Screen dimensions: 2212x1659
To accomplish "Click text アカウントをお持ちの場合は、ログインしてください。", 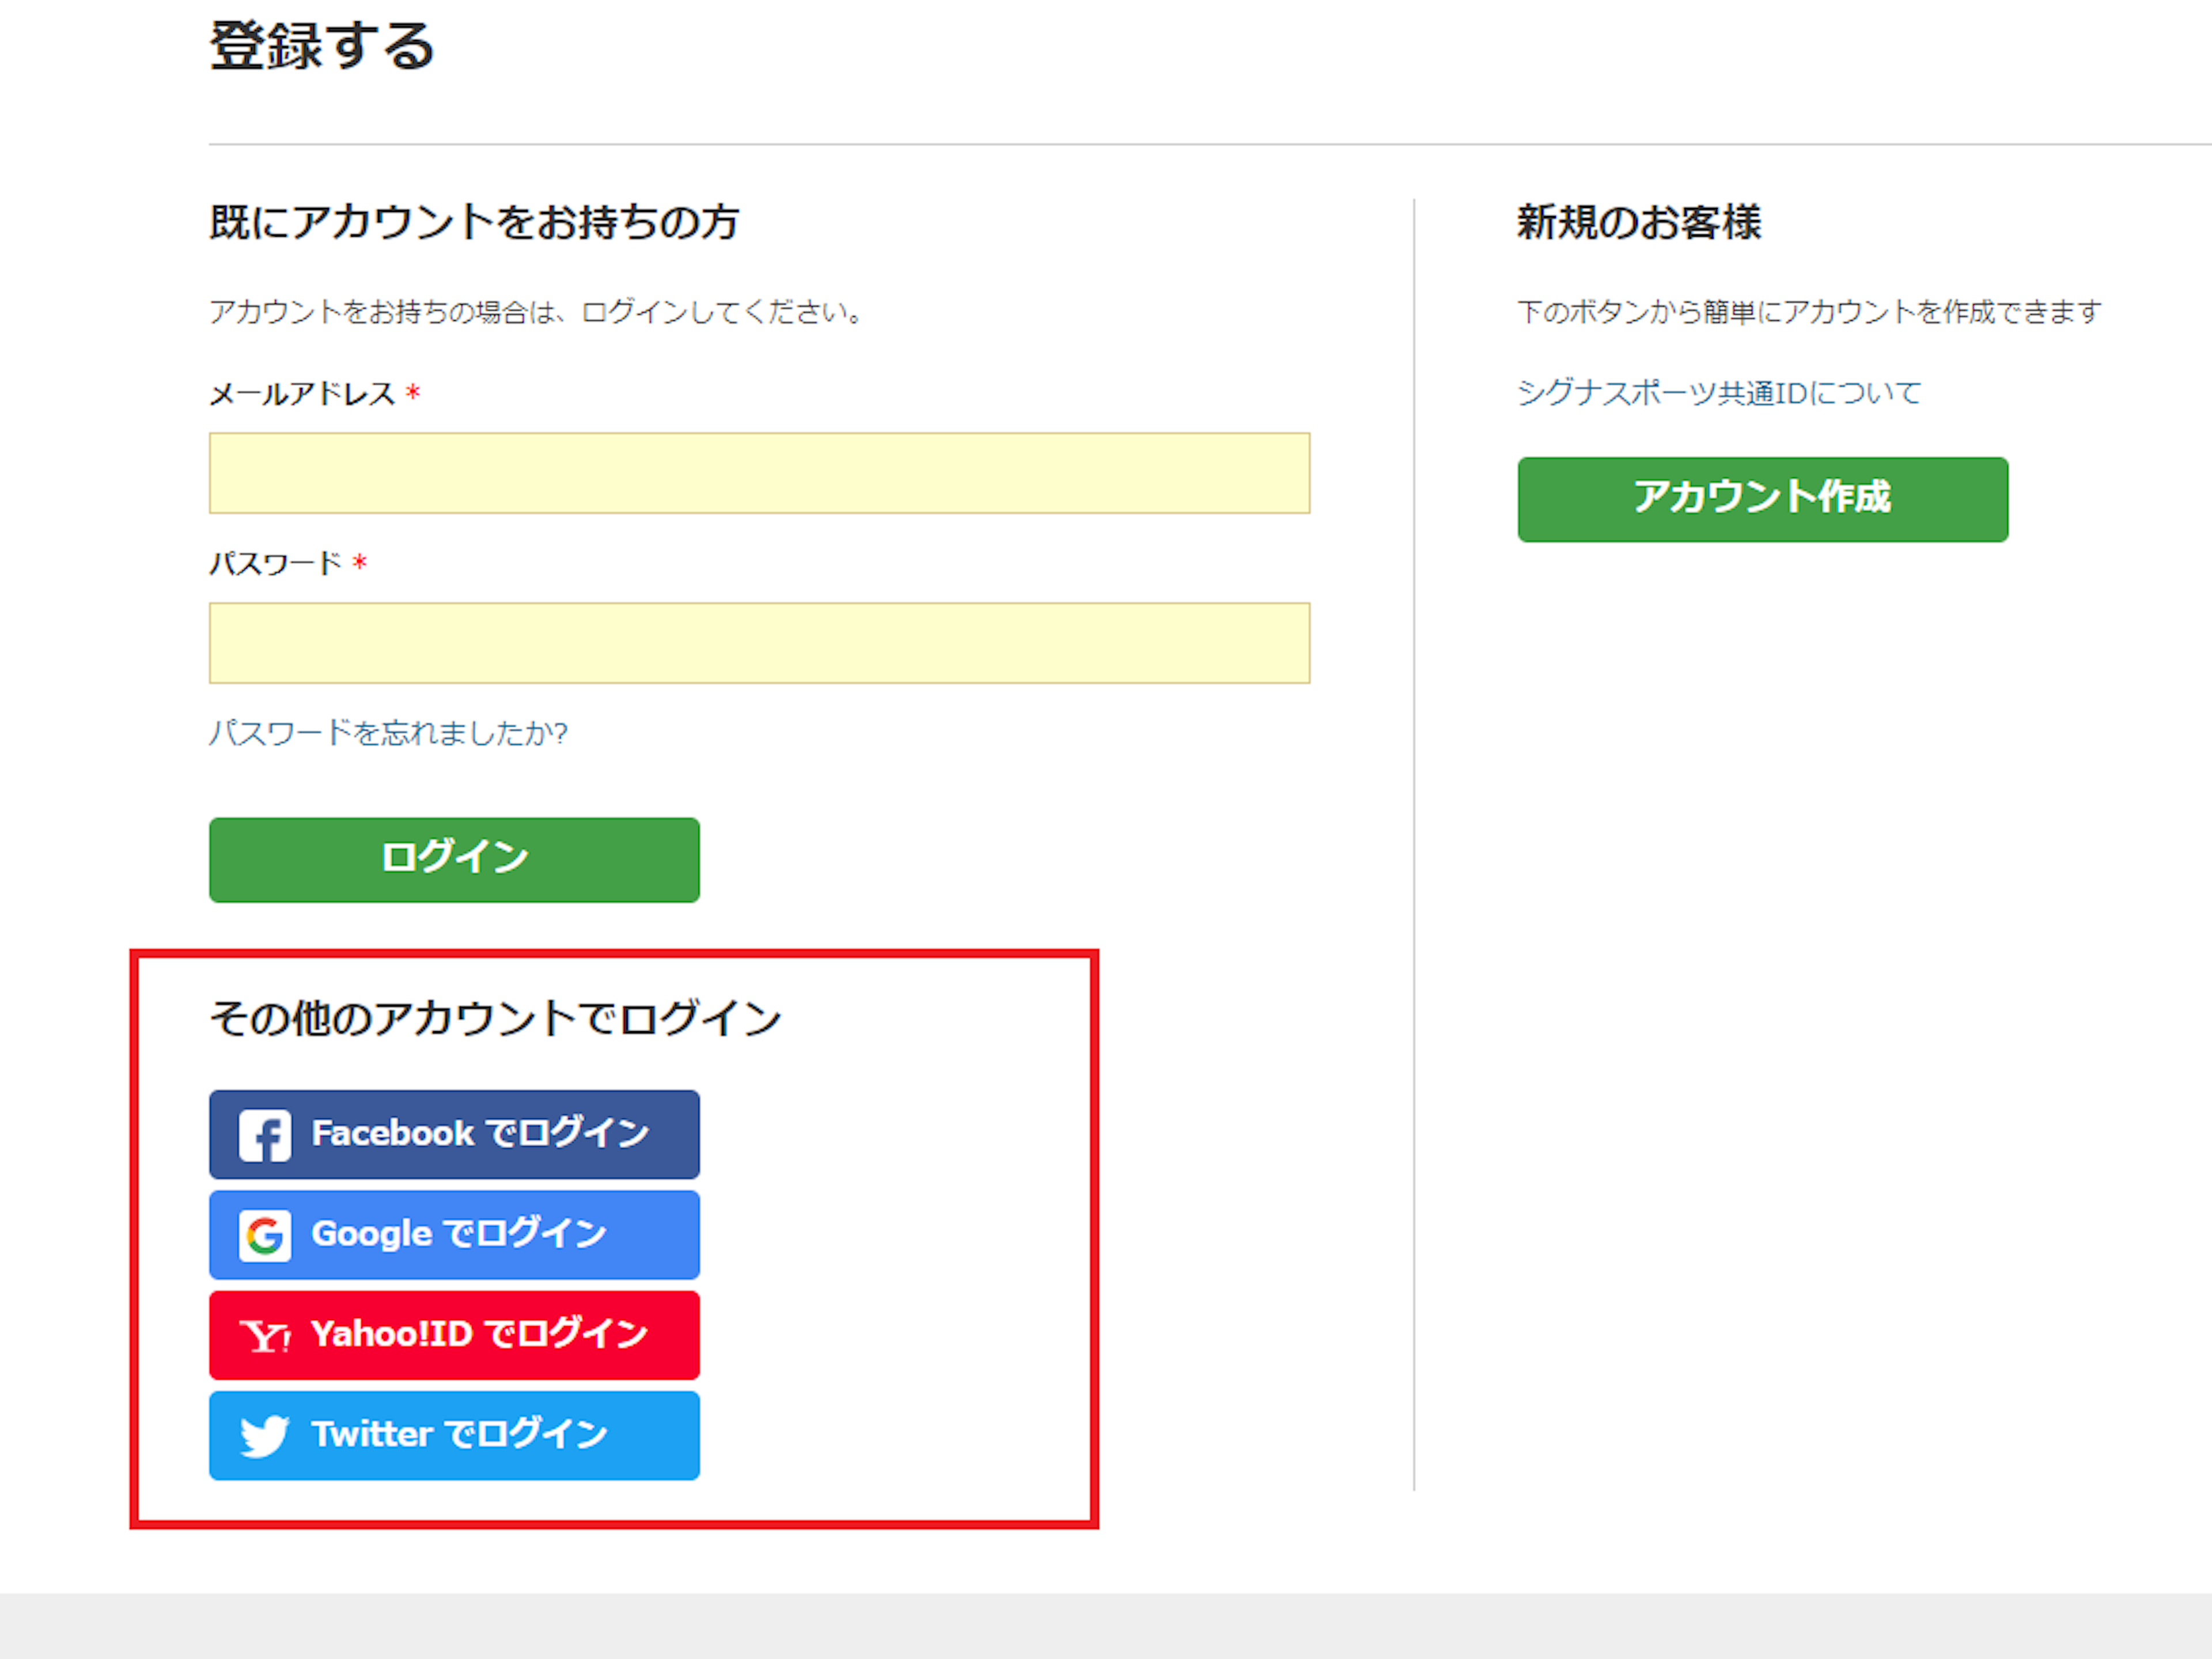I will click(537, 311).
